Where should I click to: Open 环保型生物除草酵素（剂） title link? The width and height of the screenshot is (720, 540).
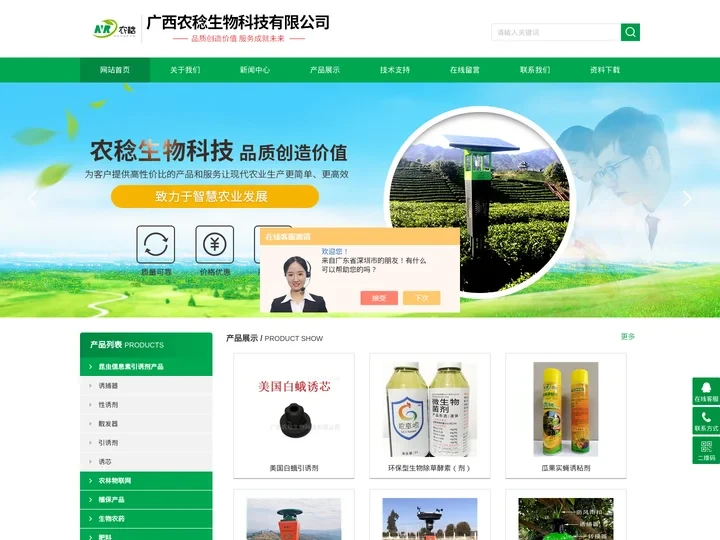pos(430,468)
